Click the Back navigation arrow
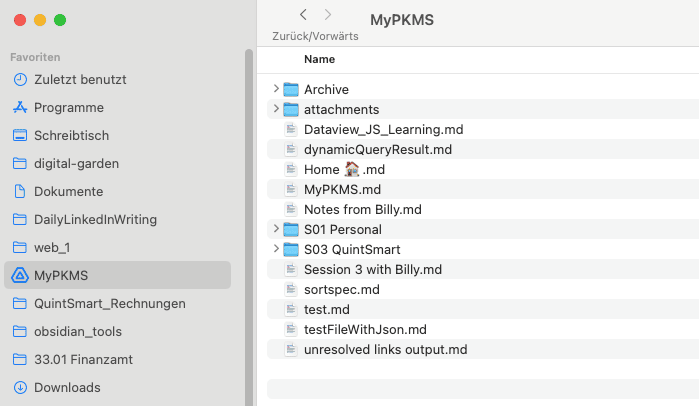 tap(303, 15)
